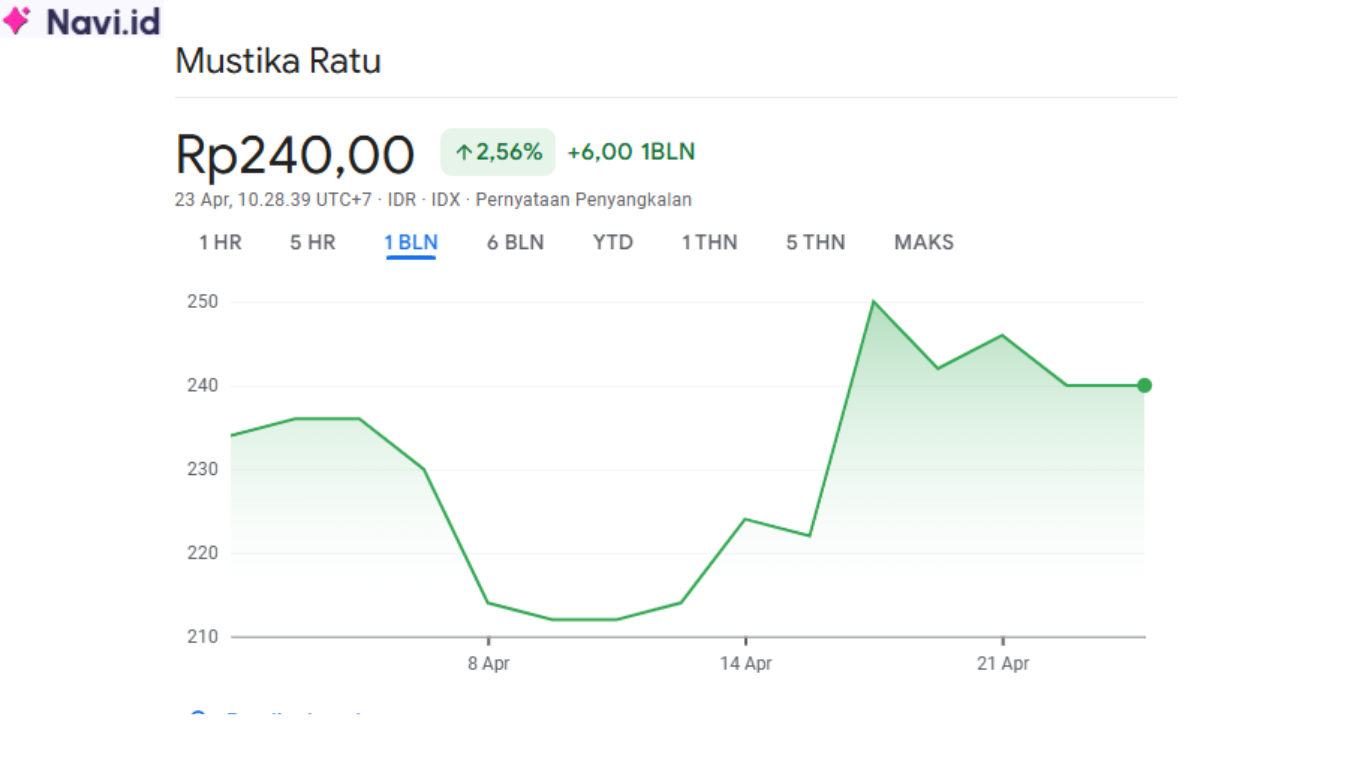Click the 8 Apr date axis label
The height and width of the screenshot is (768, 1366).
(488, 664)
